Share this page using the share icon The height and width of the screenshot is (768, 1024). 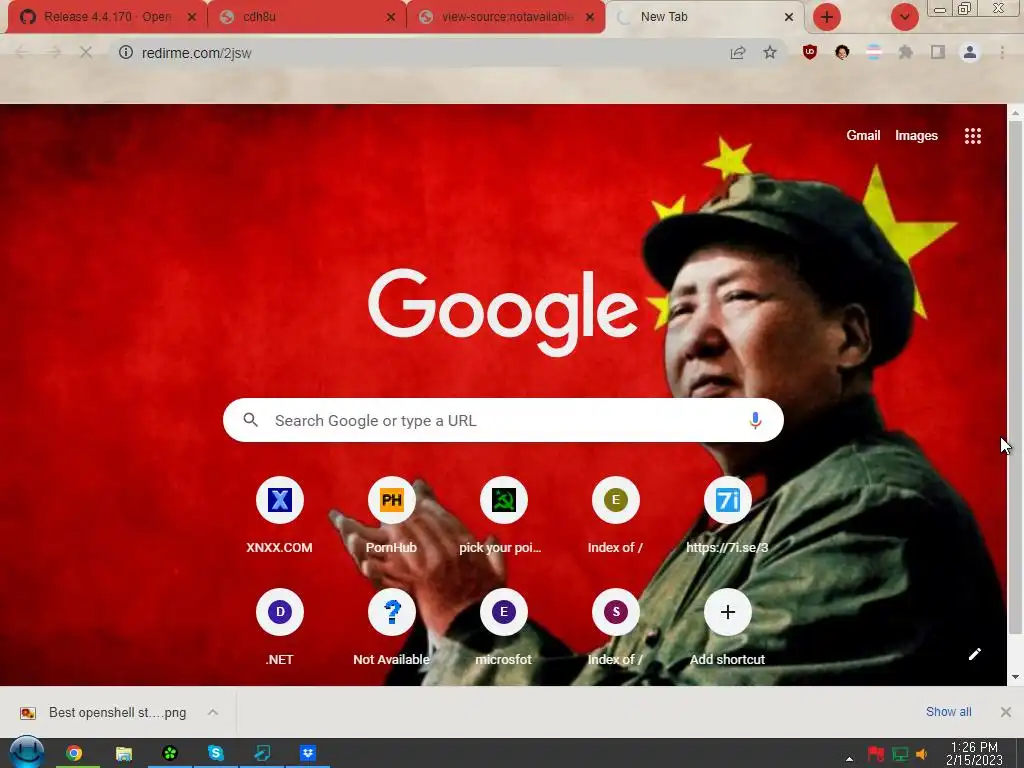(x=738, y=52)
